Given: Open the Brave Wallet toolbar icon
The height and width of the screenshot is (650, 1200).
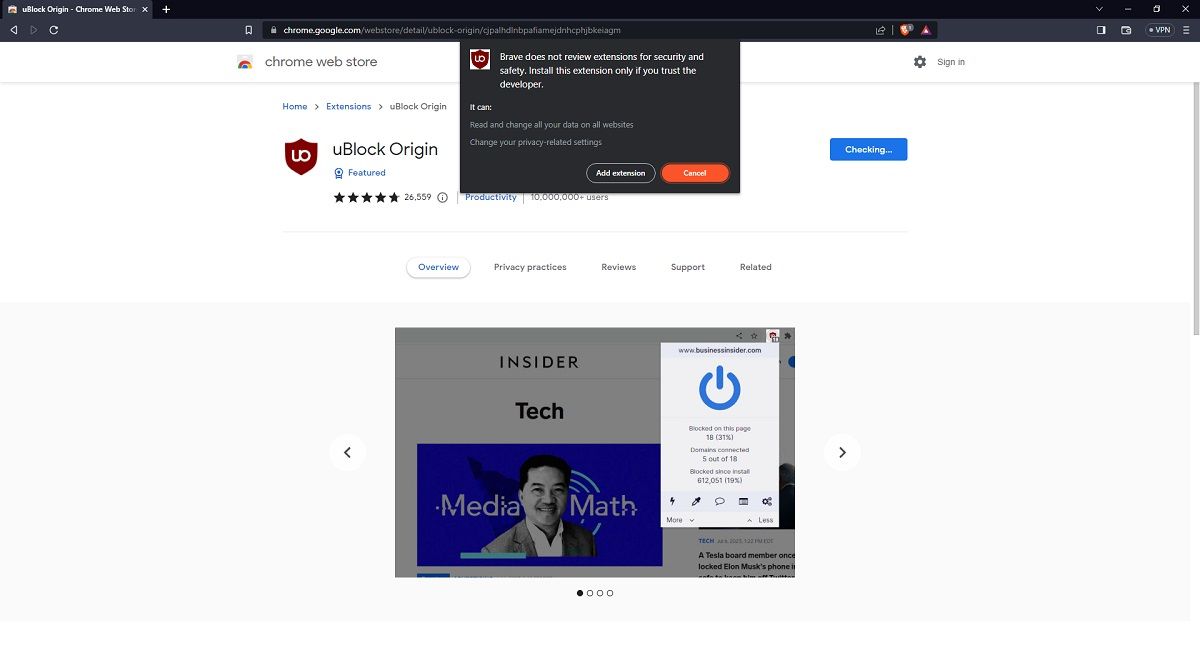Looking at the screenshot, I should click(x=1128, y=30).
